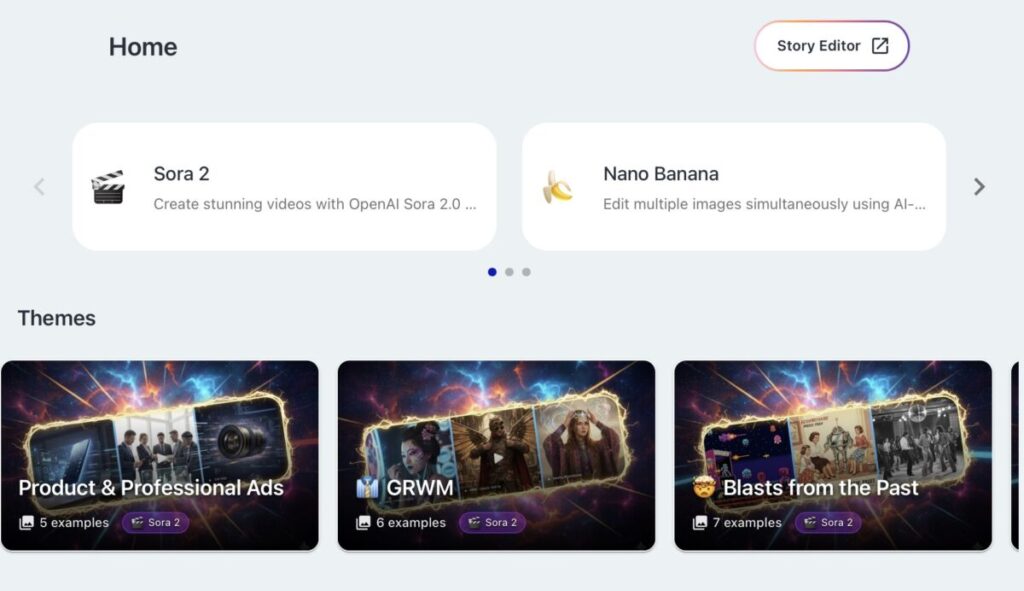
Task: Click the gallery icon beside 7 examples
Action: point(700,523)
